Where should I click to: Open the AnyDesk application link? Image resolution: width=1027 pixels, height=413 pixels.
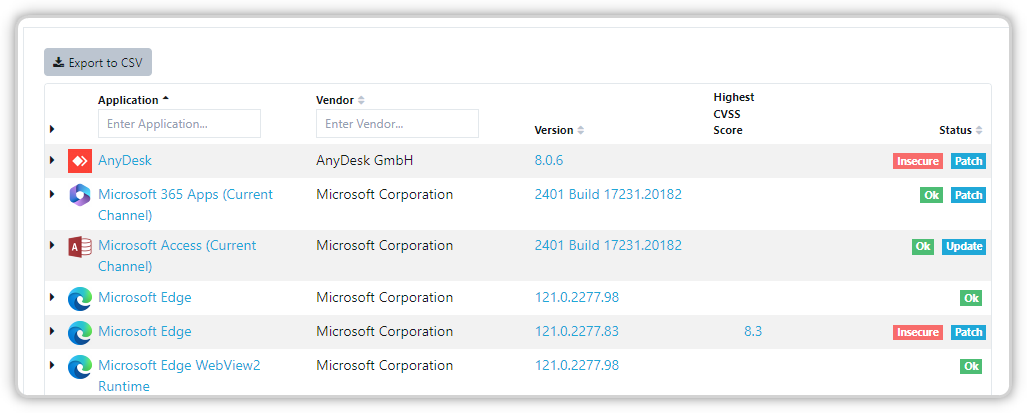click(125, 160)
